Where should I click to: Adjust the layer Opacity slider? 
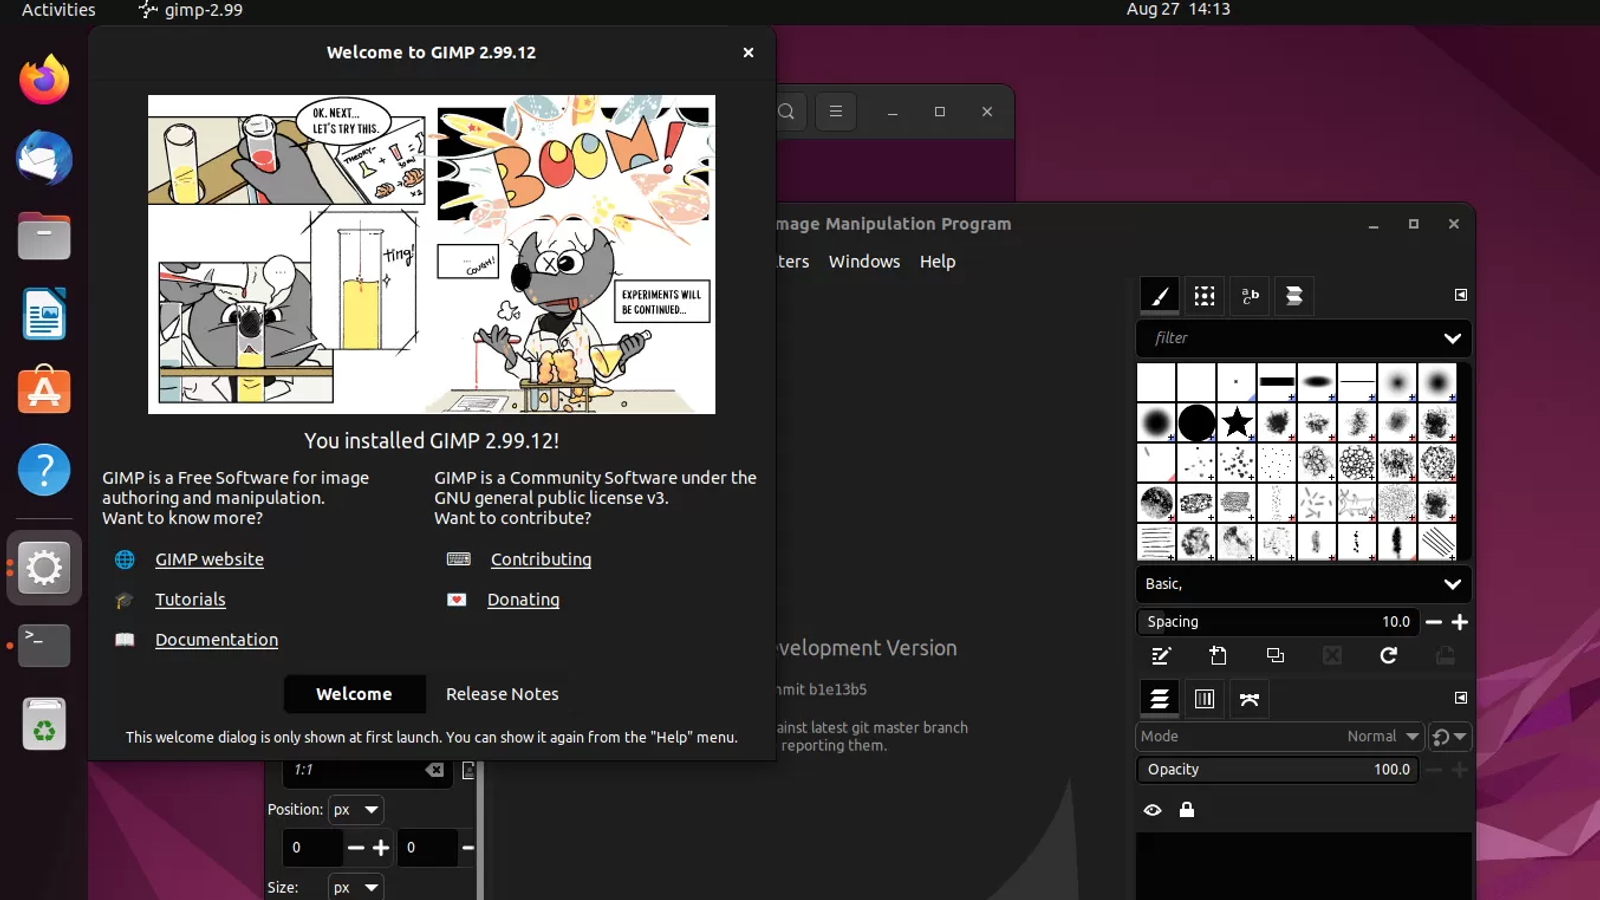pyautogui.click(x=1277, y=770)
